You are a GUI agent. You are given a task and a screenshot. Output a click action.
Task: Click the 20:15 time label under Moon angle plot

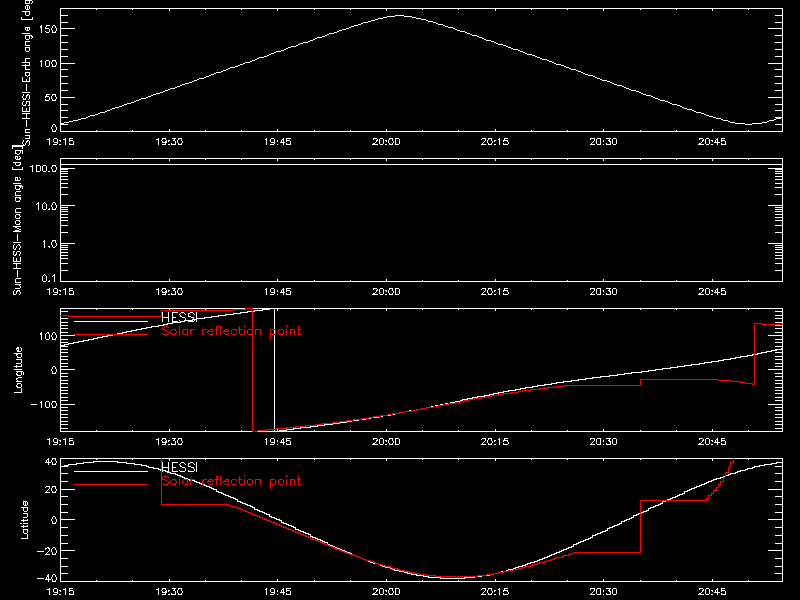click(x=495, y=291)
